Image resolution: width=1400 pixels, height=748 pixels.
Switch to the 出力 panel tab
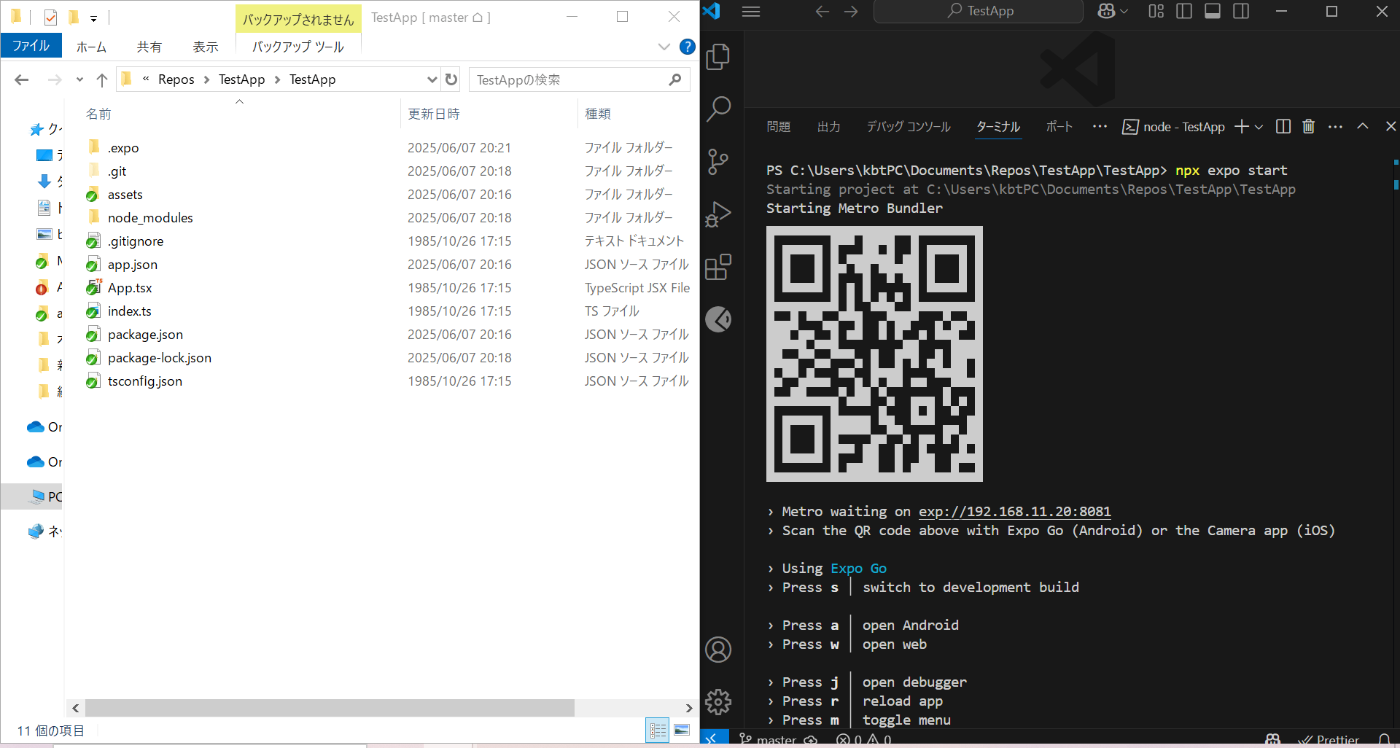[x=828, y=127]
